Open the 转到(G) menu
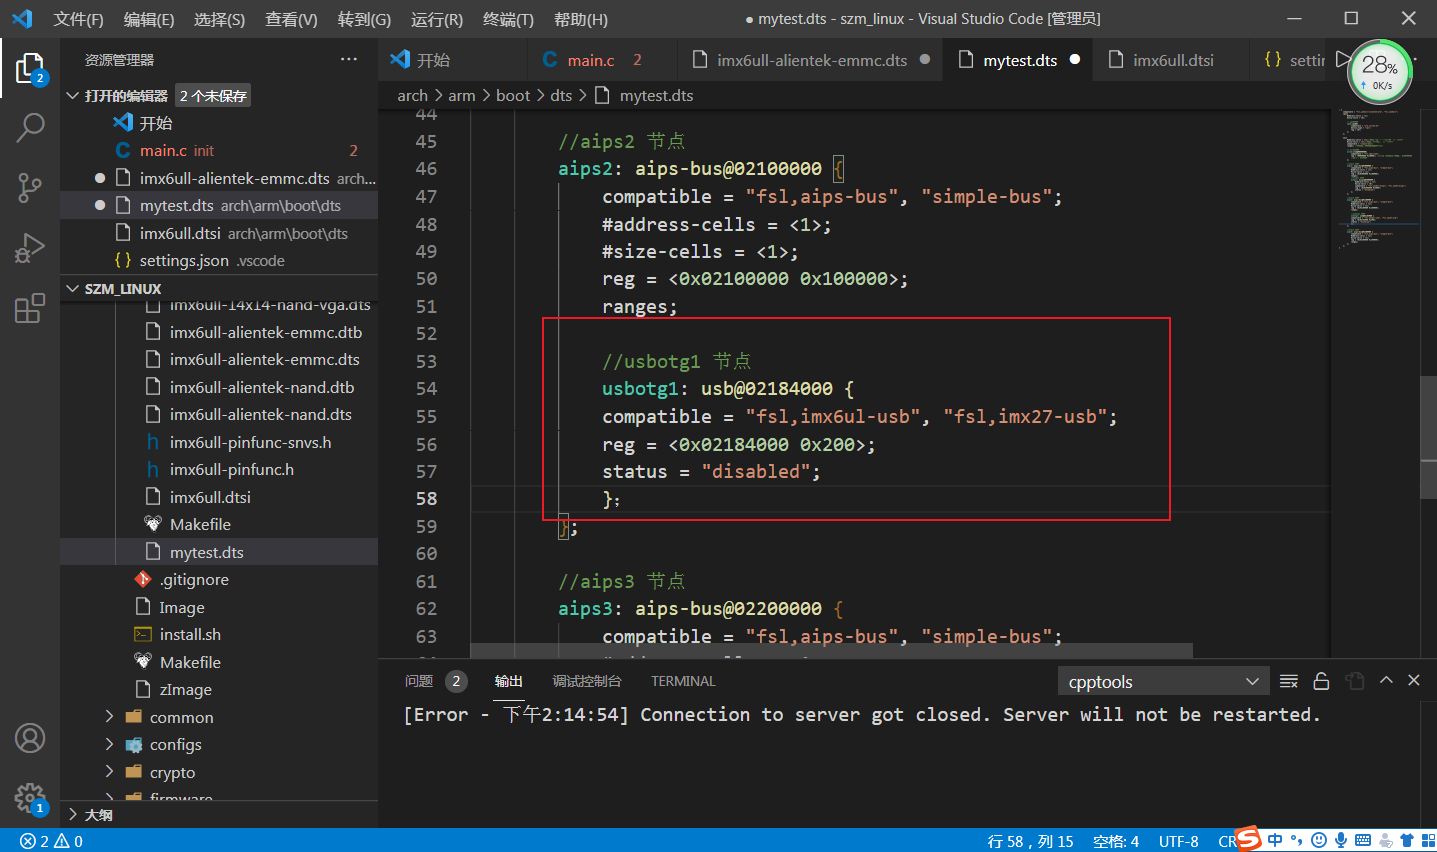1437x852 pixels. [364, 19]
